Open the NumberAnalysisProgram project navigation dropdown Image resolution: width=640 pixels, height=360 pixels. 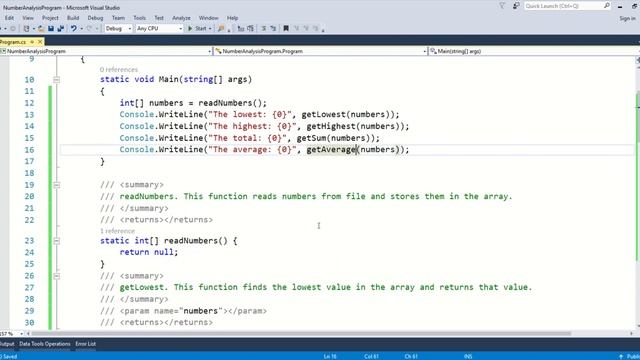[x=106, y=51]
